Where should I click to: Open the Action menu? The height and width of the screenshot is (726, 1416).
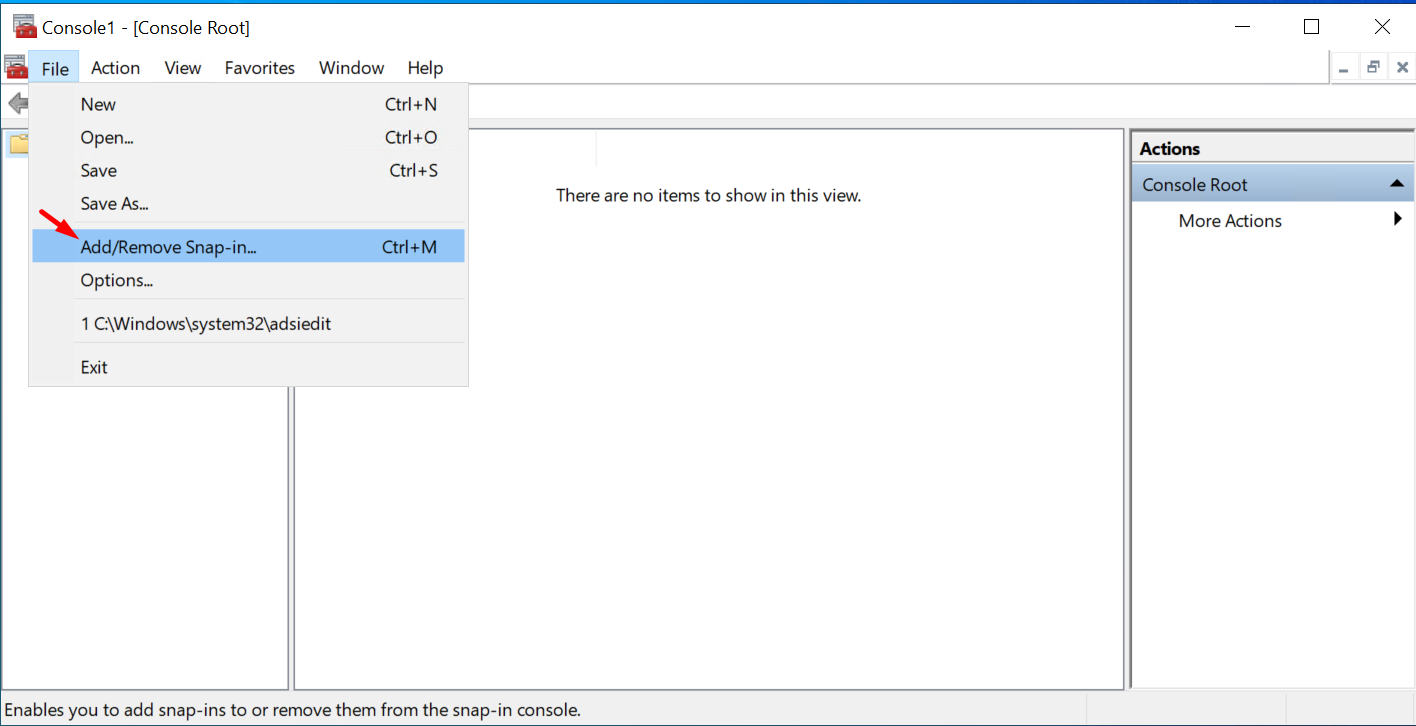(115, 68)
